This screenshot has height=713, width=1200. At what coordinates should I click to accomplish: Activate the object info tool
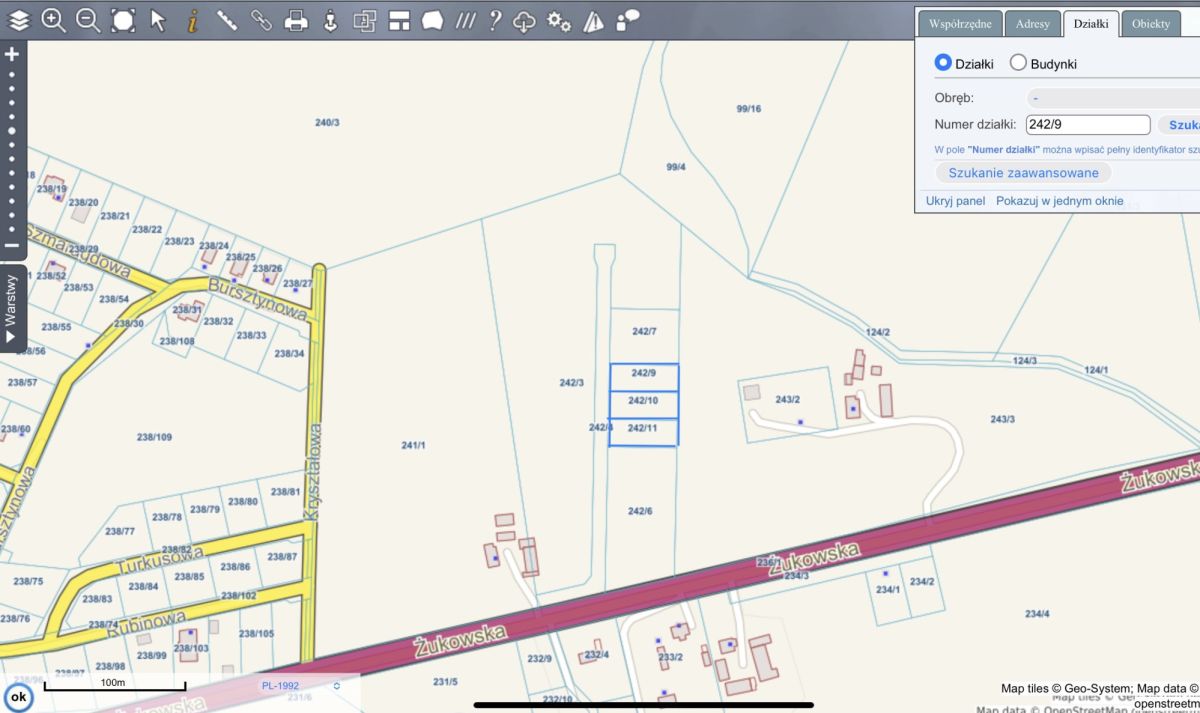click(192, 20)
